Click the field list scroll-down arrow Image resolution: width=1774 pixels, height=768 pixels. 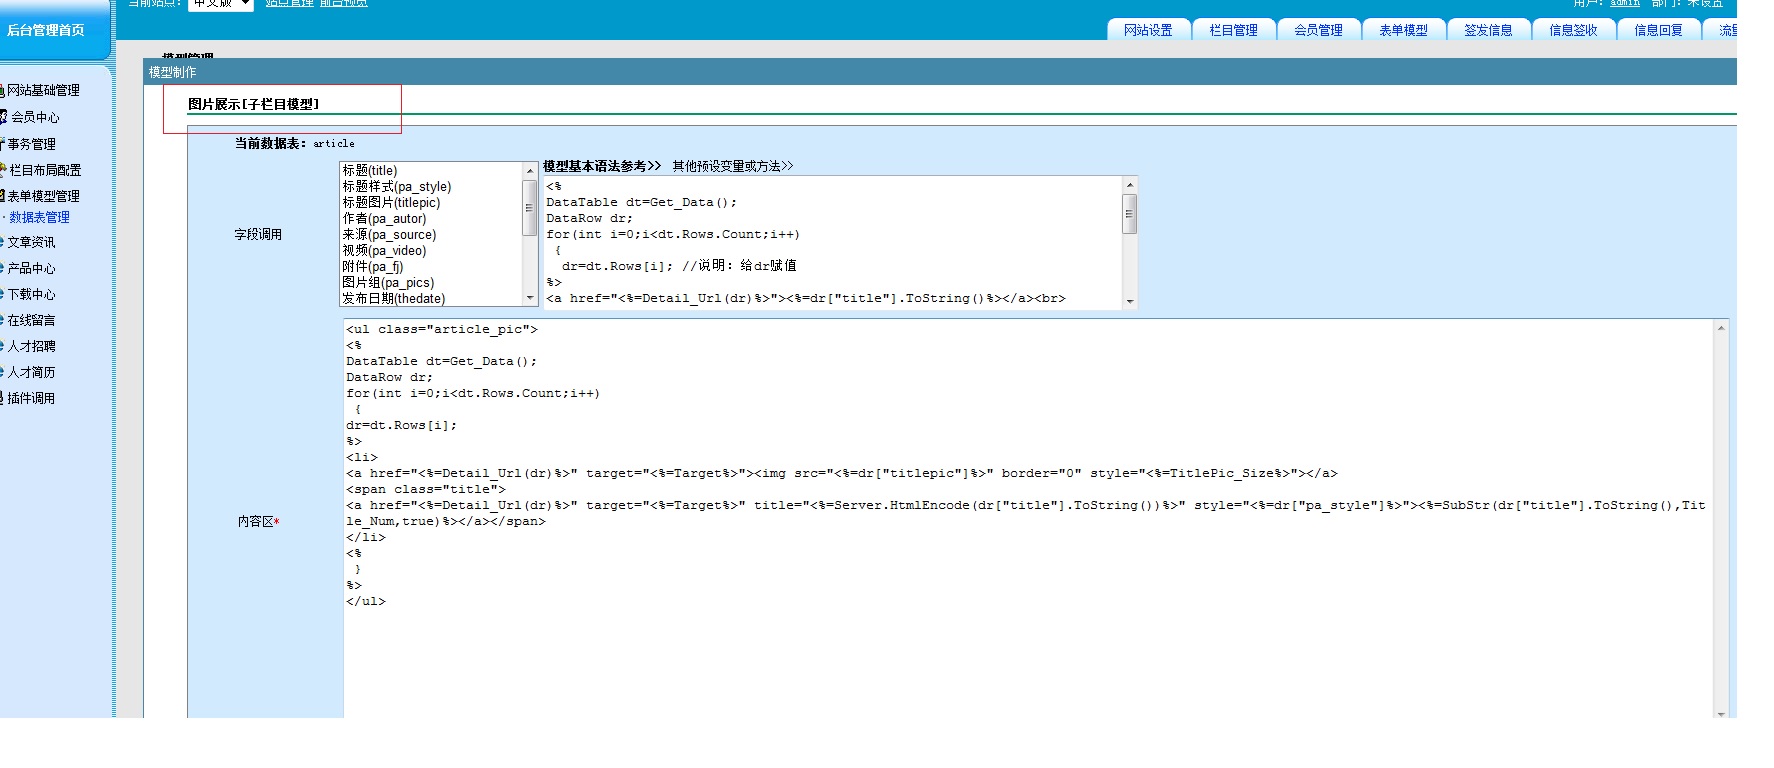[x=530, y=299]
